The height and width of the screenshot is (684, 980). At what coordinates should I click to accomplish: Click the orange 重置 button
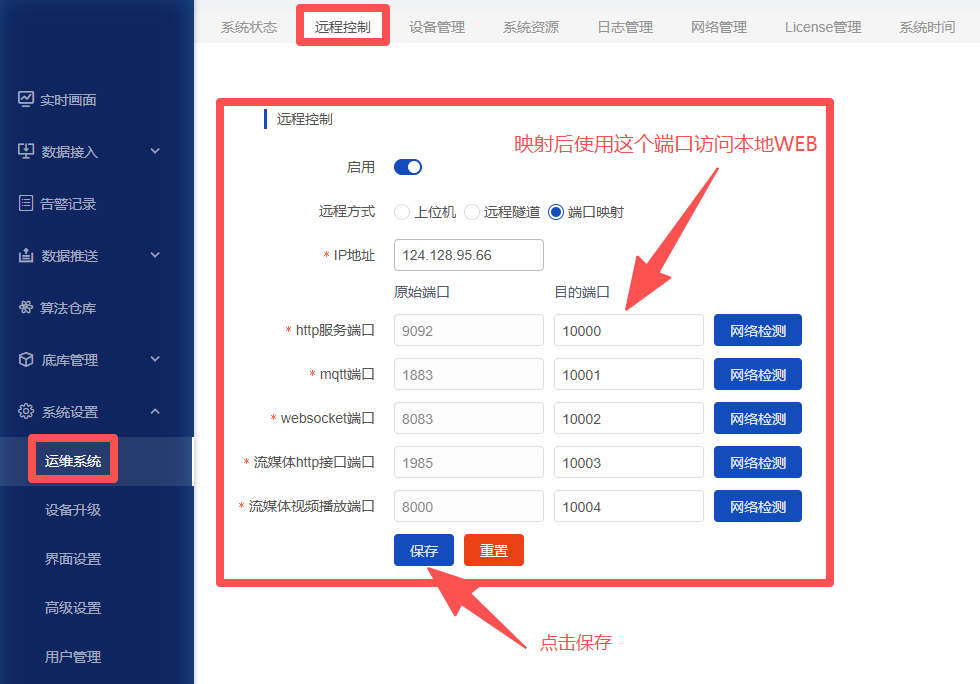point(494,550)
